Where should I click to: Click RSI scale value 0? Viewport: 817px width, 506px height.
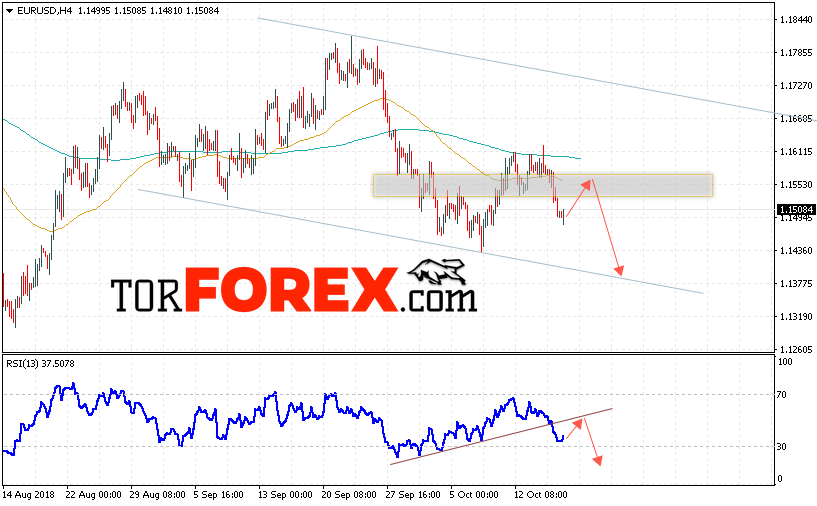779,478
